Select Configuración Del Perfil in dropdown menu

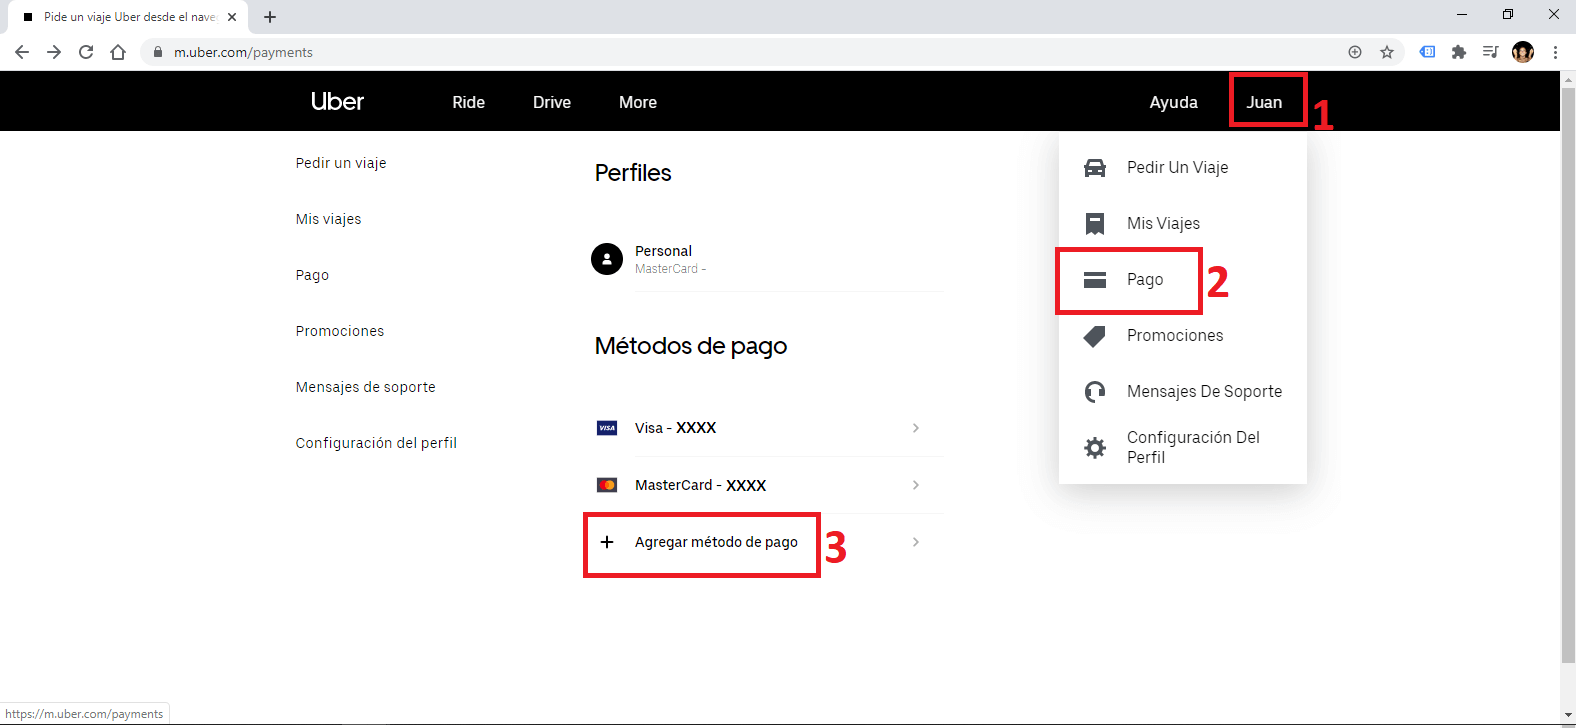pyautogui.click(x=1183, y=447)
